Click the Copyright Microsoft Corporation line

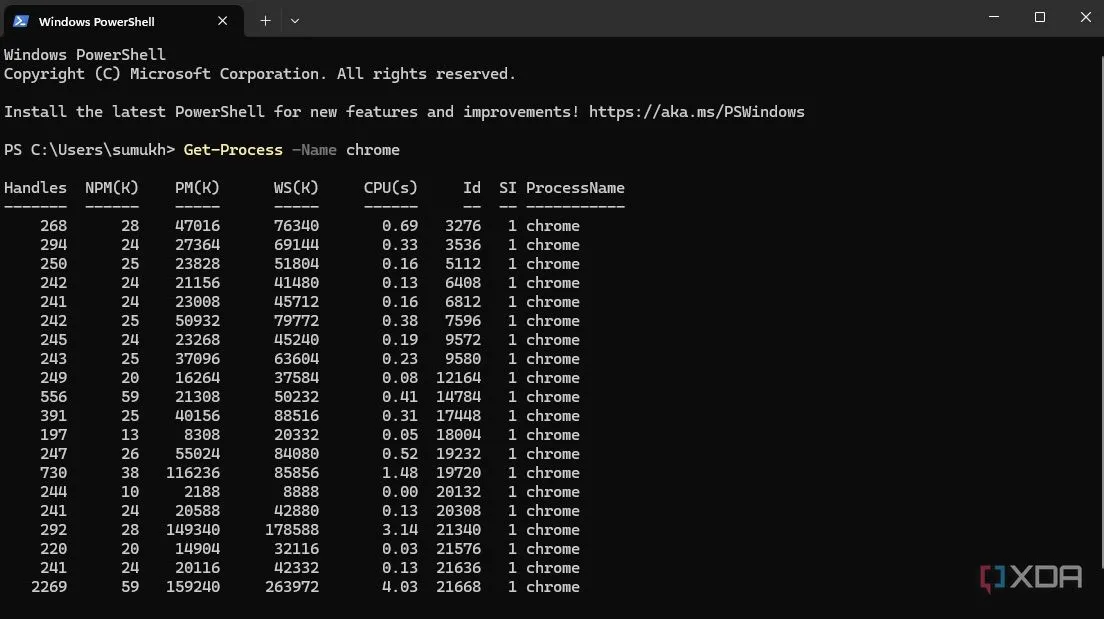(x=260, y=74)
